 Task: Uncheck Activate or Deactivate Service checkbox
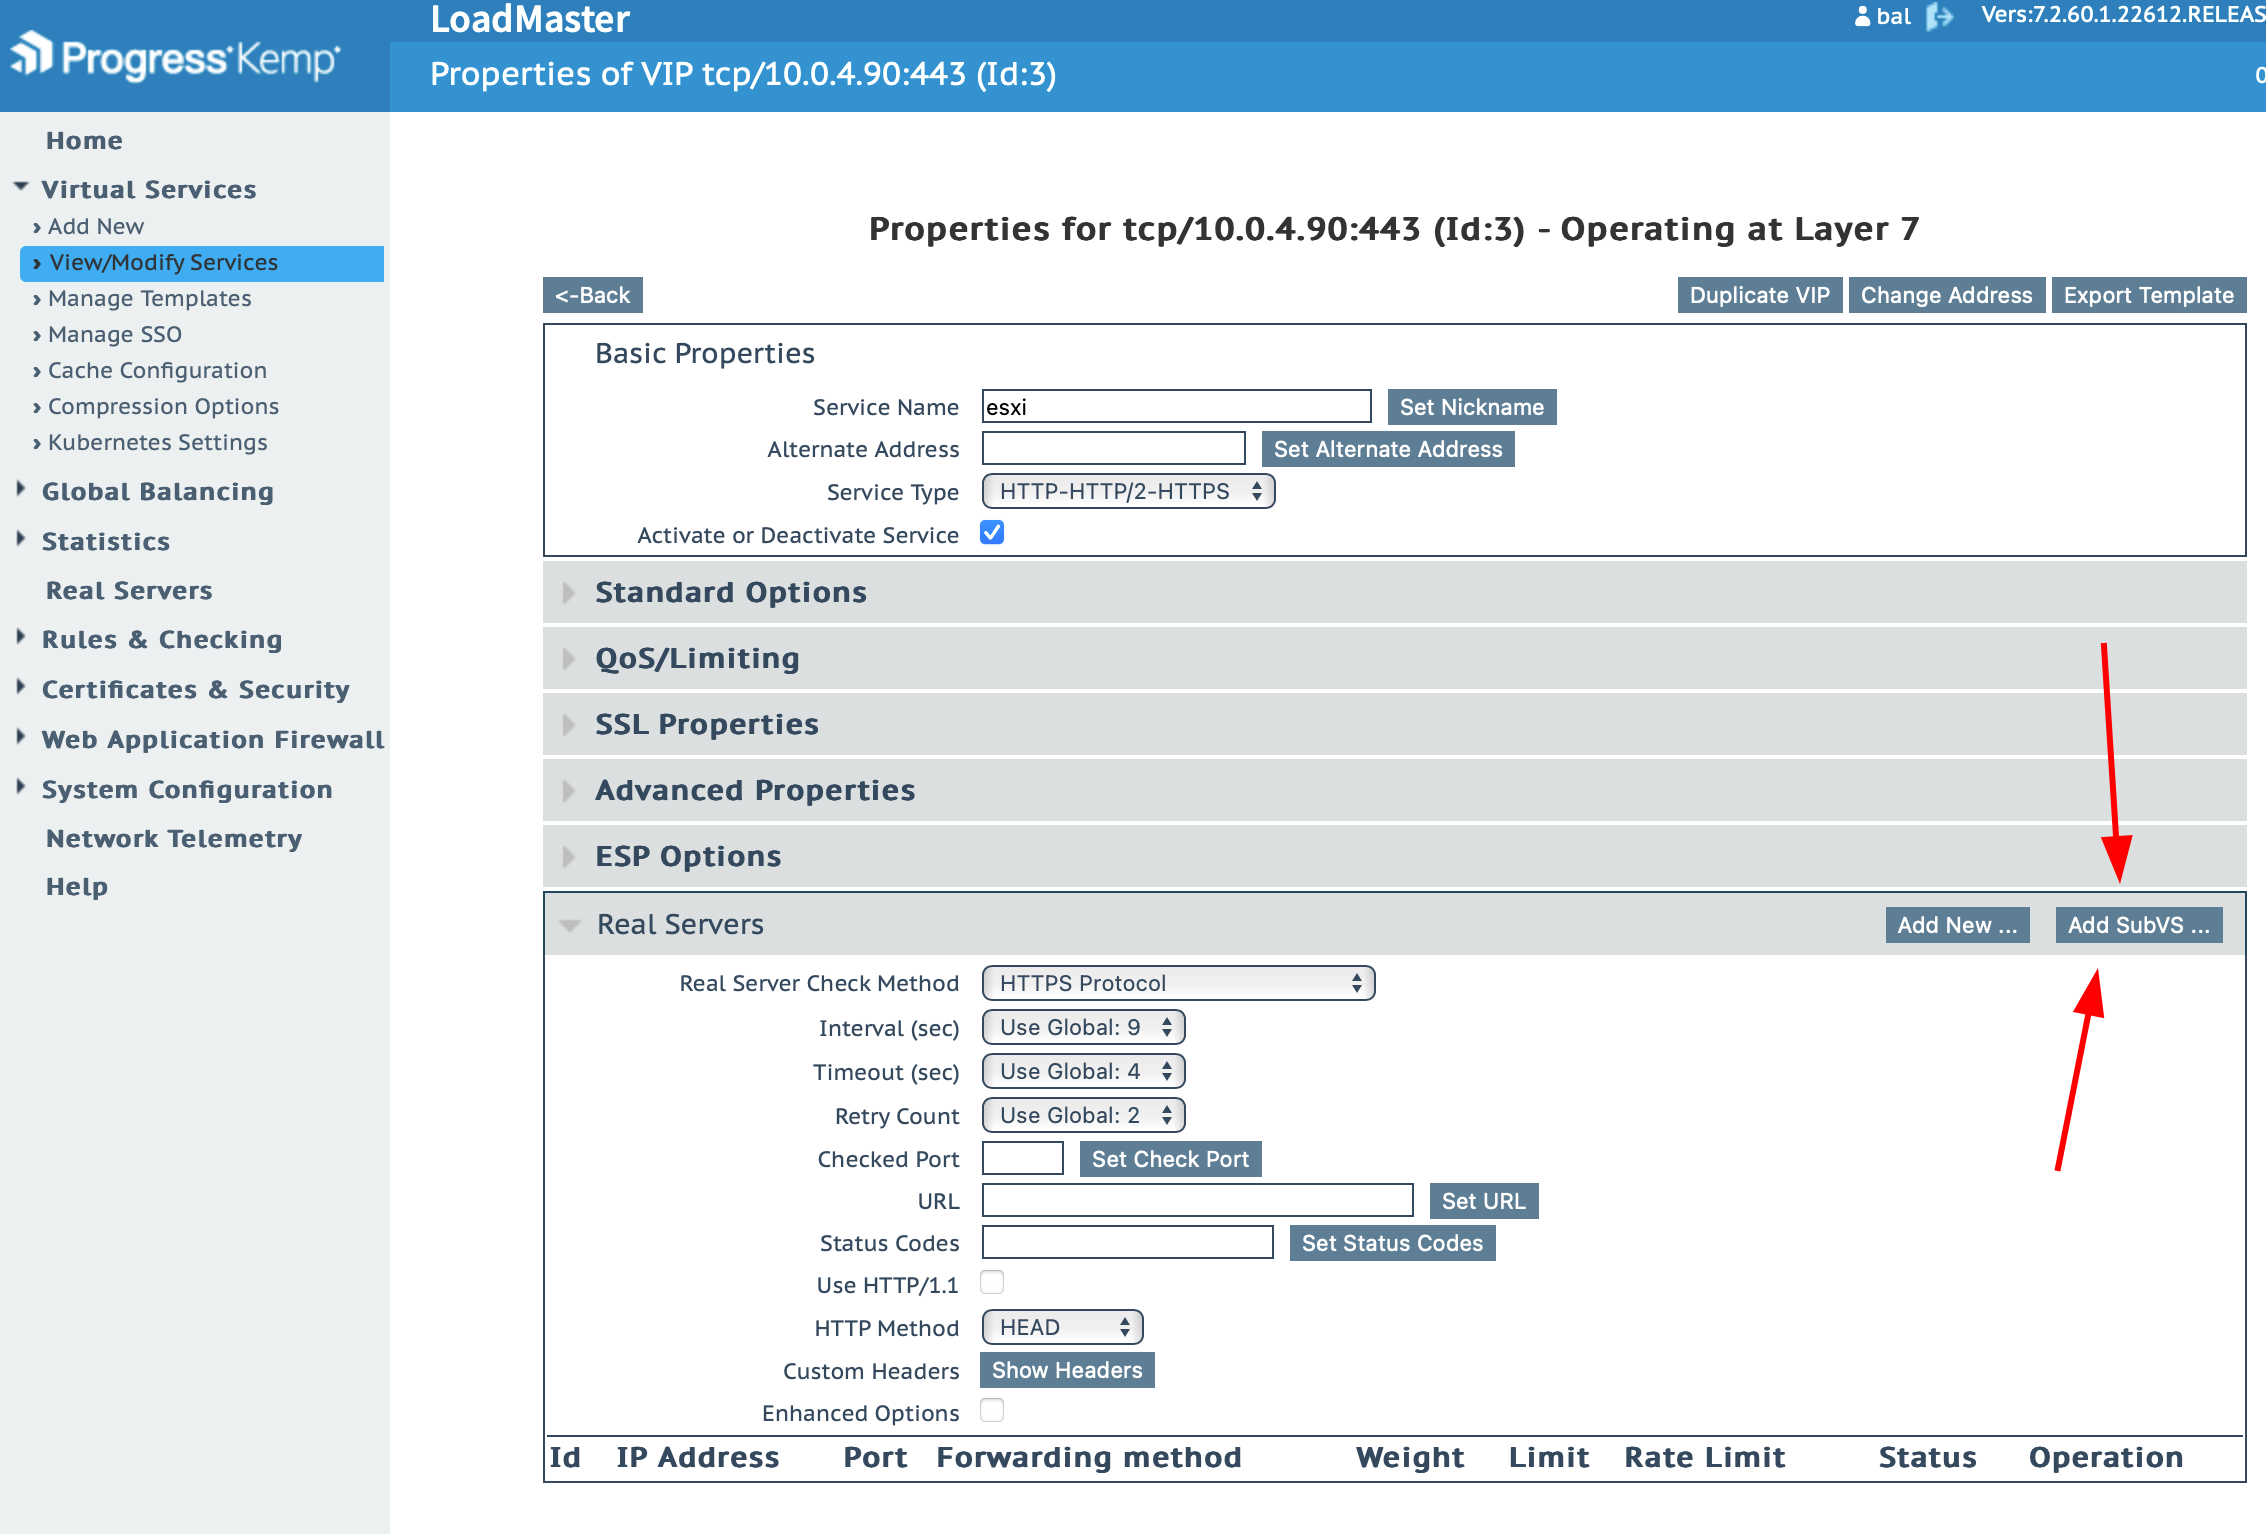click(x=992, y=533)
